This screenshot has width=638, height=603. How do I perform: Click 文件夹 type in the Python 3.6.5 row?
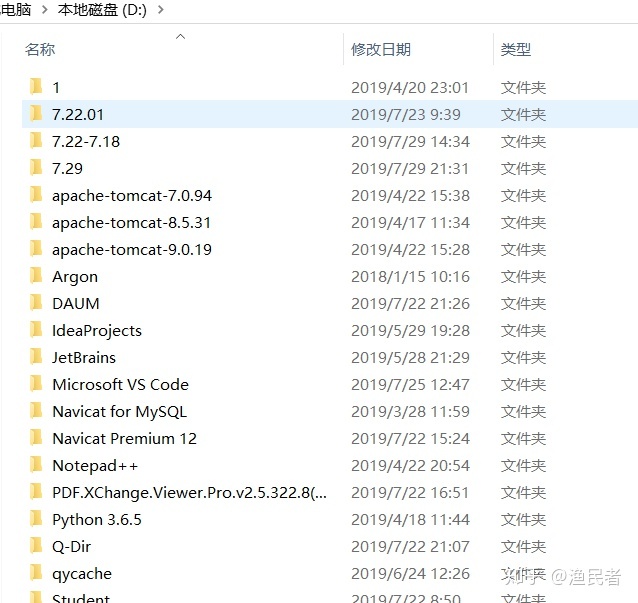coord(523,520)
